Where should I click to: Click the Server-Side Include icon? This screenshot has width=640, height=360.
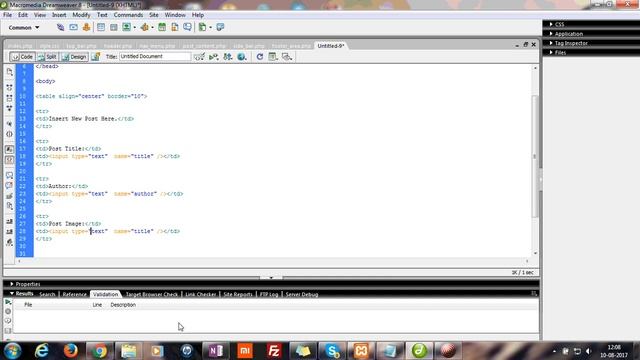[x=175, y=27]
